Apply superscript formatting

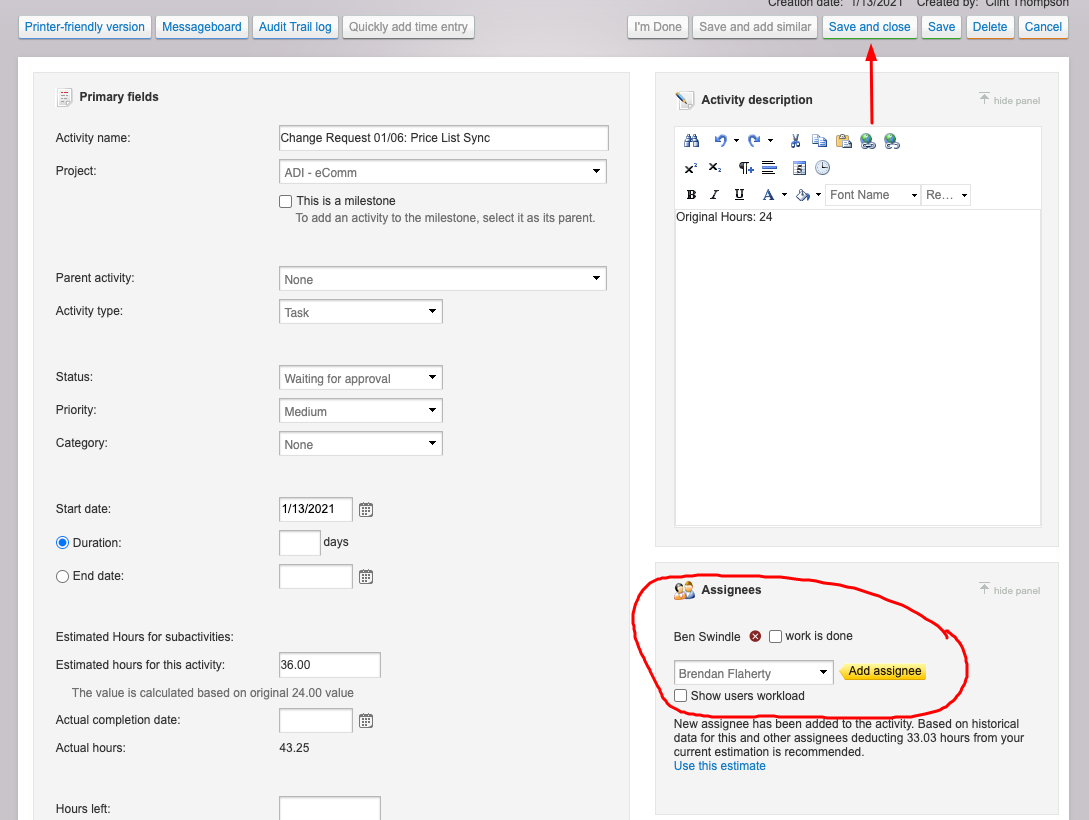click(x=691, y=167)
